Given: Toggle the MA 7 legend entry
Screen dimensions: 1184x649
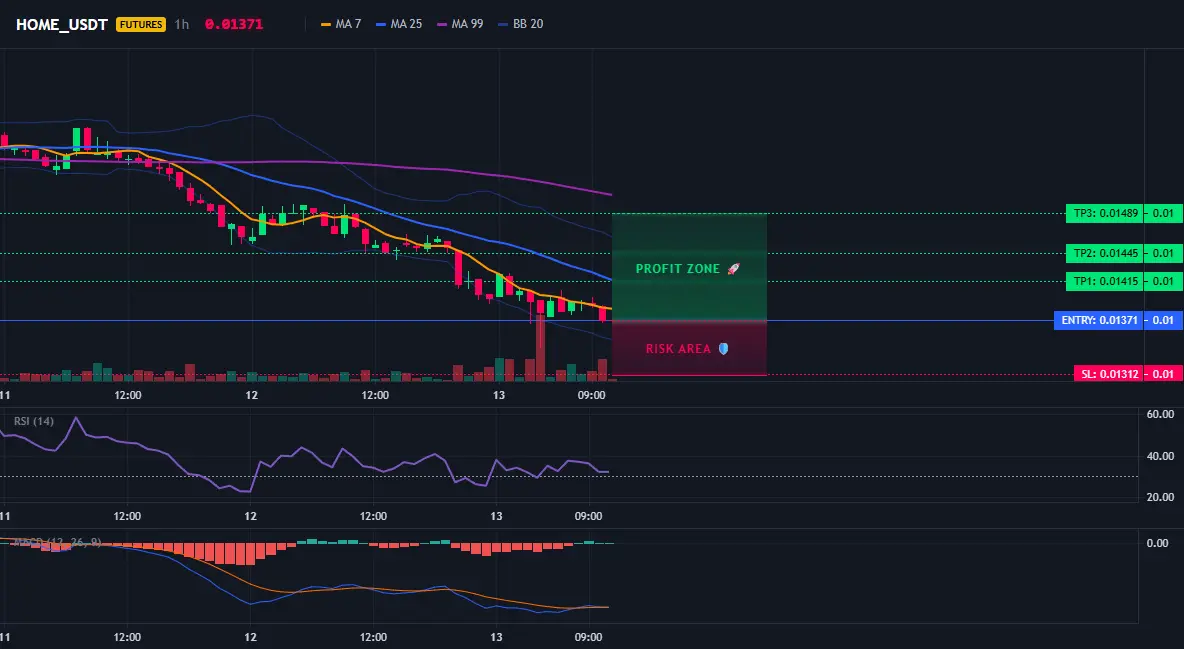Looking at the screenshot, I should pyautogui.click(x=341, y=24).
